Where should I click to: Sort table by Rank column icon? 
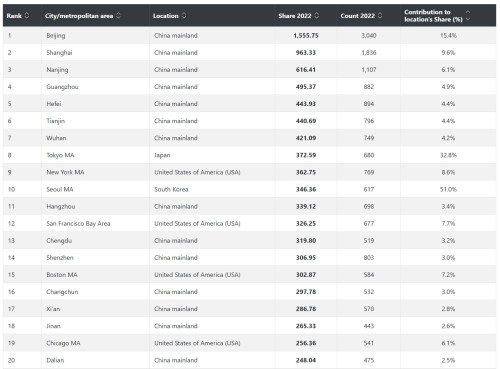coord(27,15)
